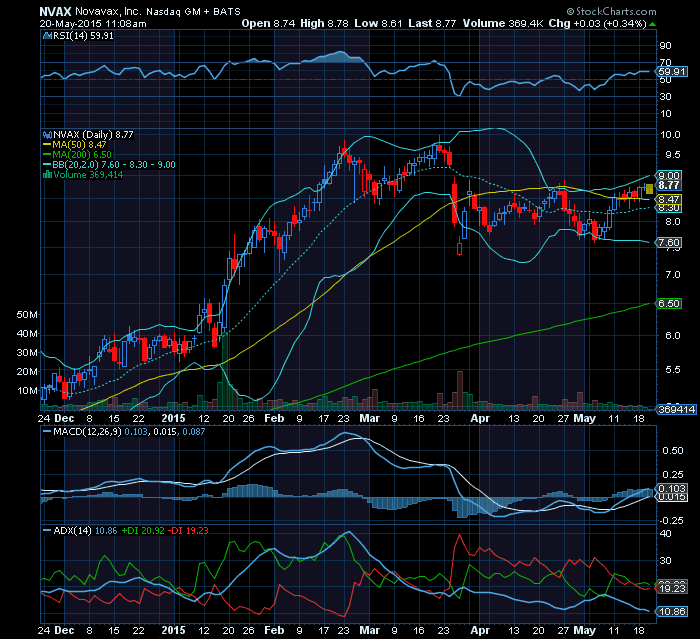Screen dimensions: 700x639
Task: Click the yellow 8.47 moving average price tag
Action: tap(669, 199)
